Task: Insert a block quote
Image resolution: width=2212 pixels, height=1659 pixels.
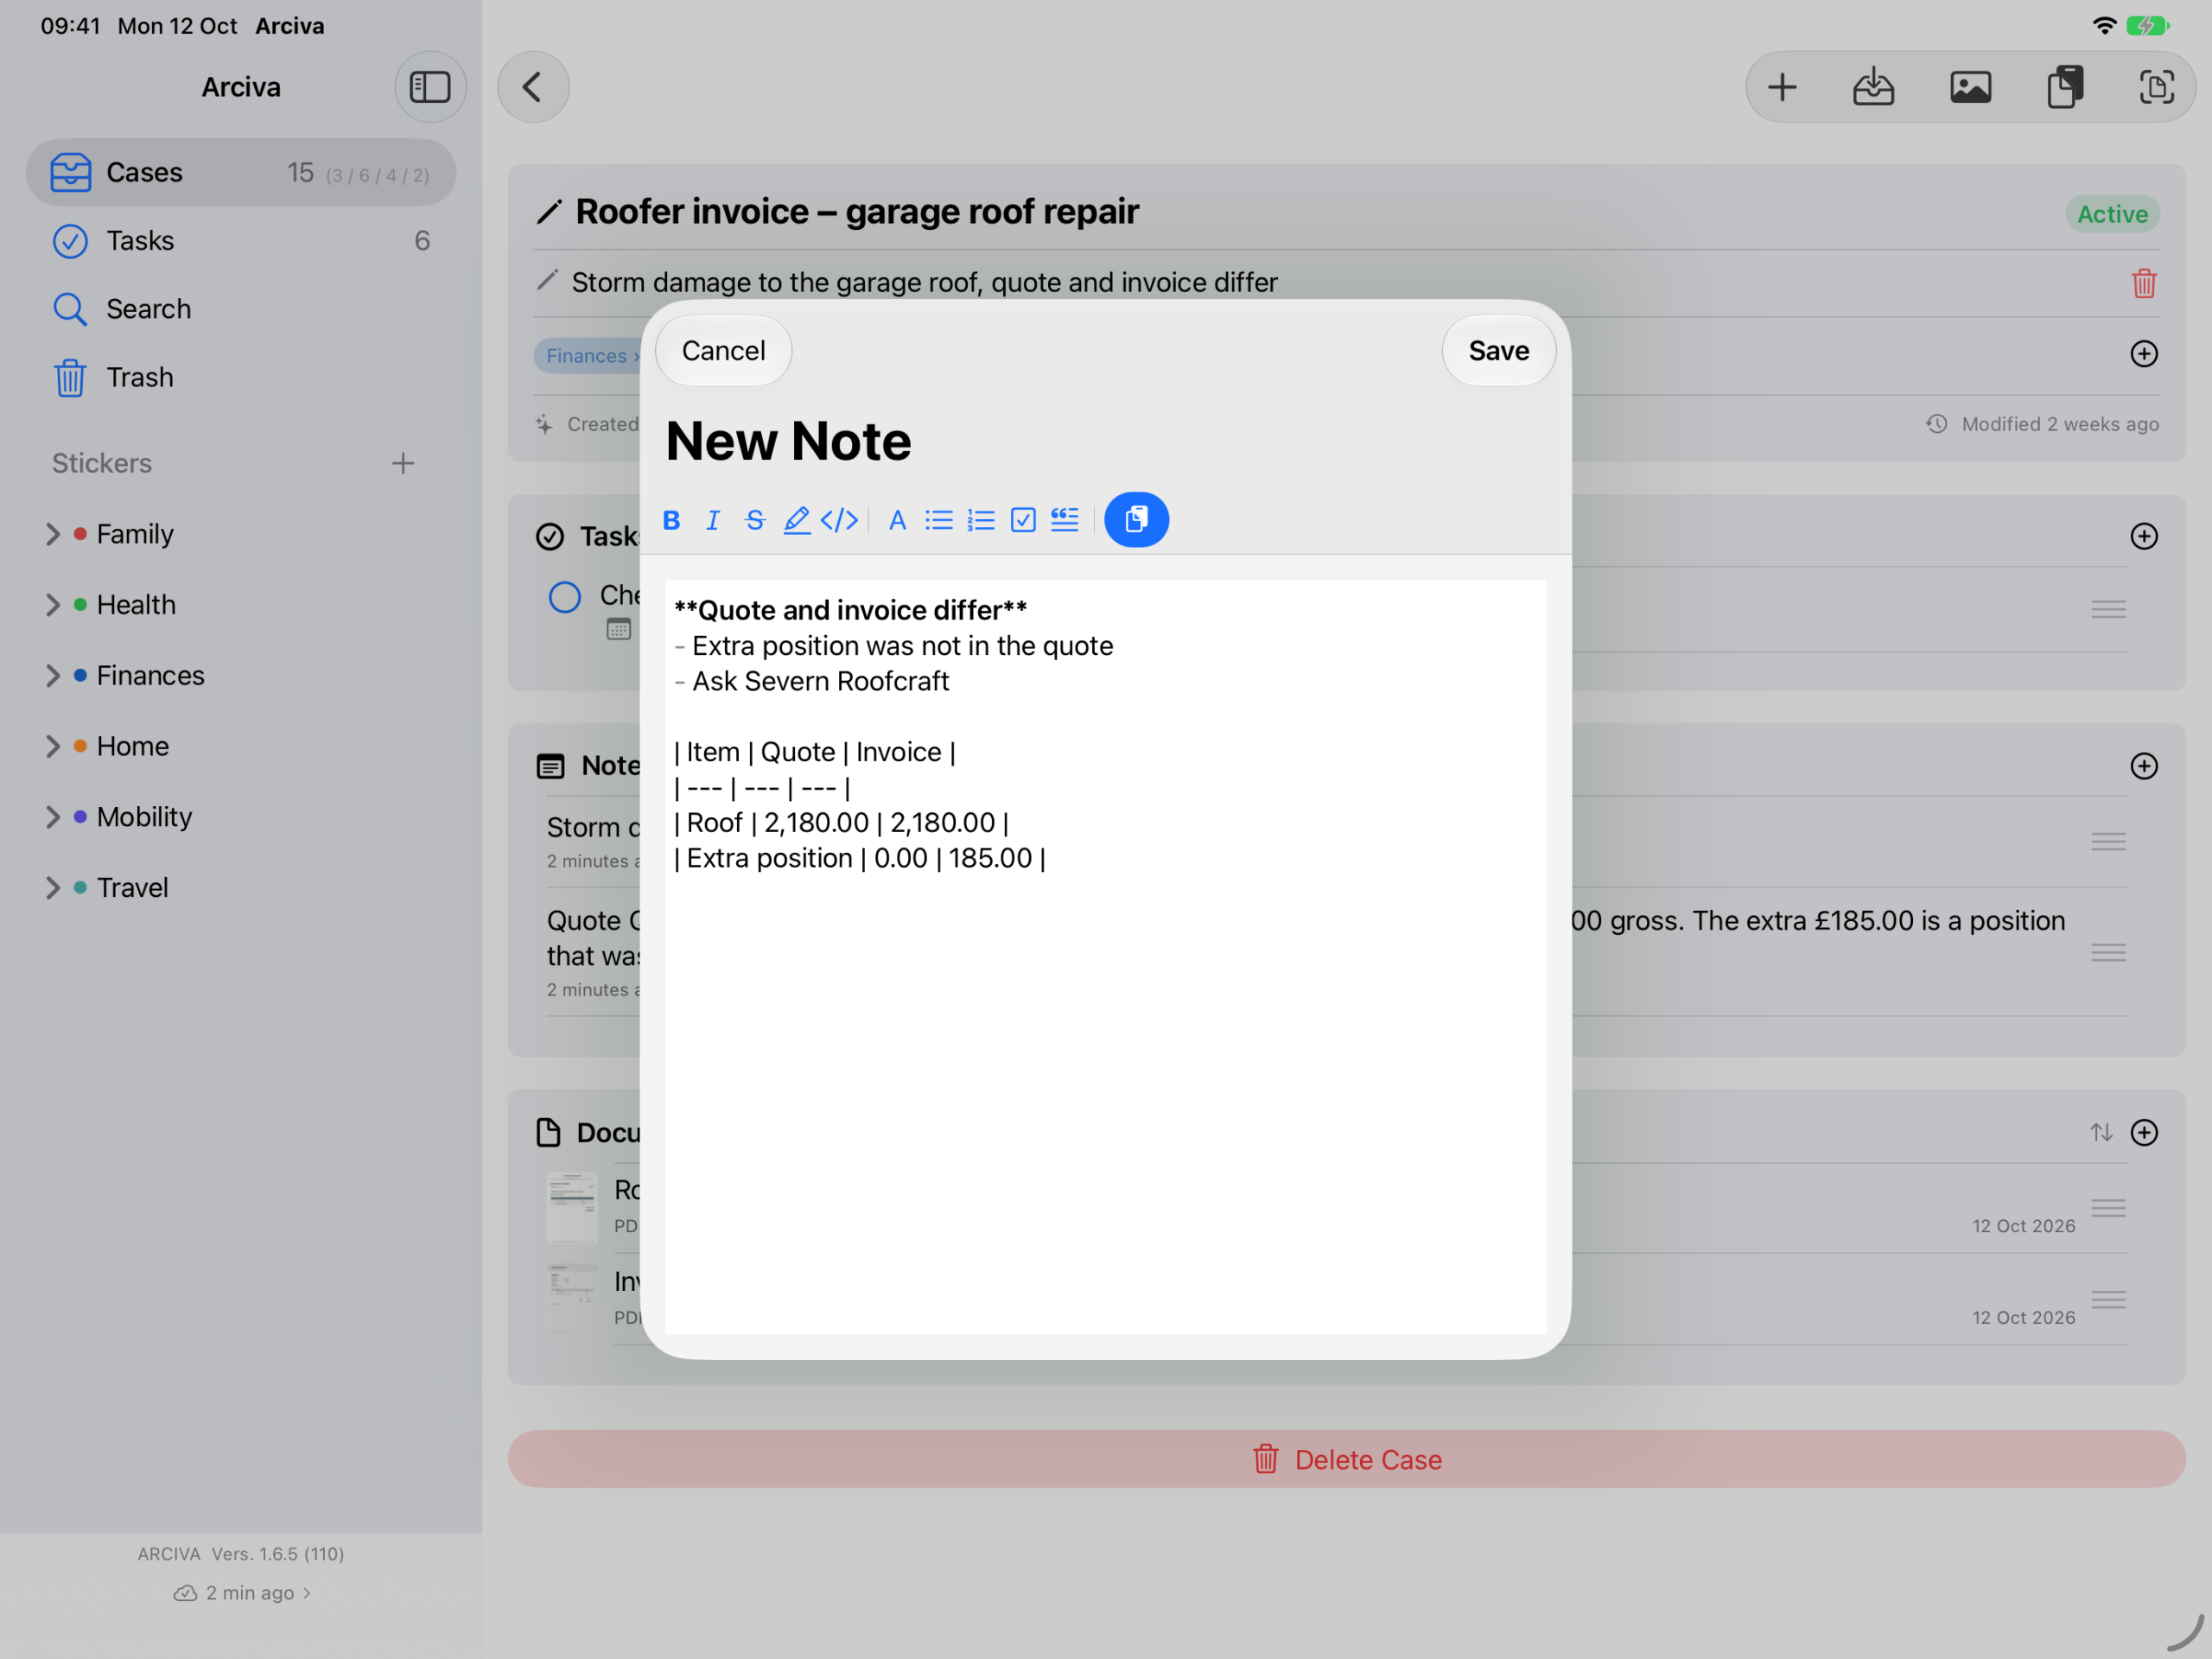Action: tap(1065, 520)
